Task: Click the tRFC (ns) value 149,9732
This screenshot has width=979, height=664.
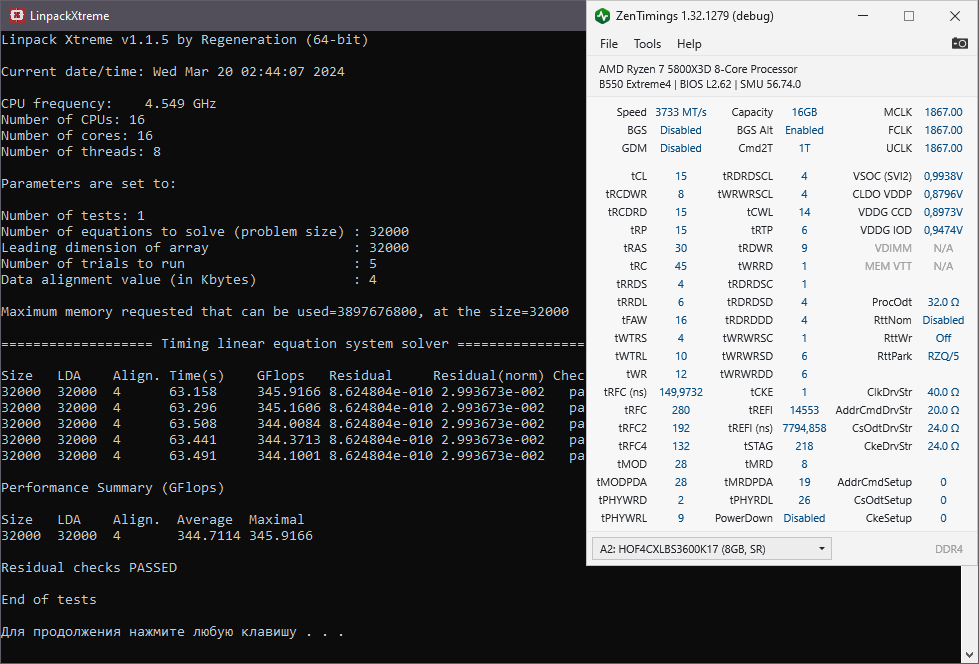Action: pyautogui.click(x=681, y=392)
